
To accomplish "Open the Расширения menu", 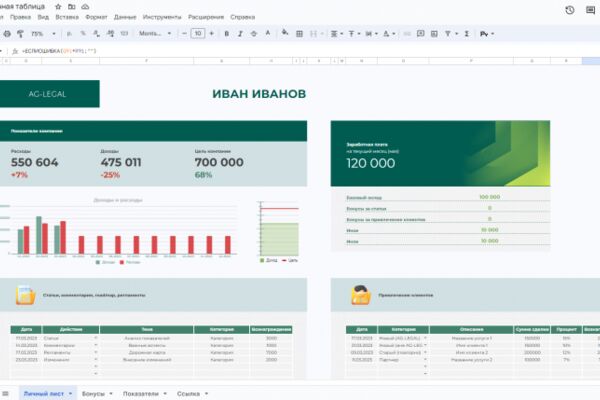I will pos(206,17).
